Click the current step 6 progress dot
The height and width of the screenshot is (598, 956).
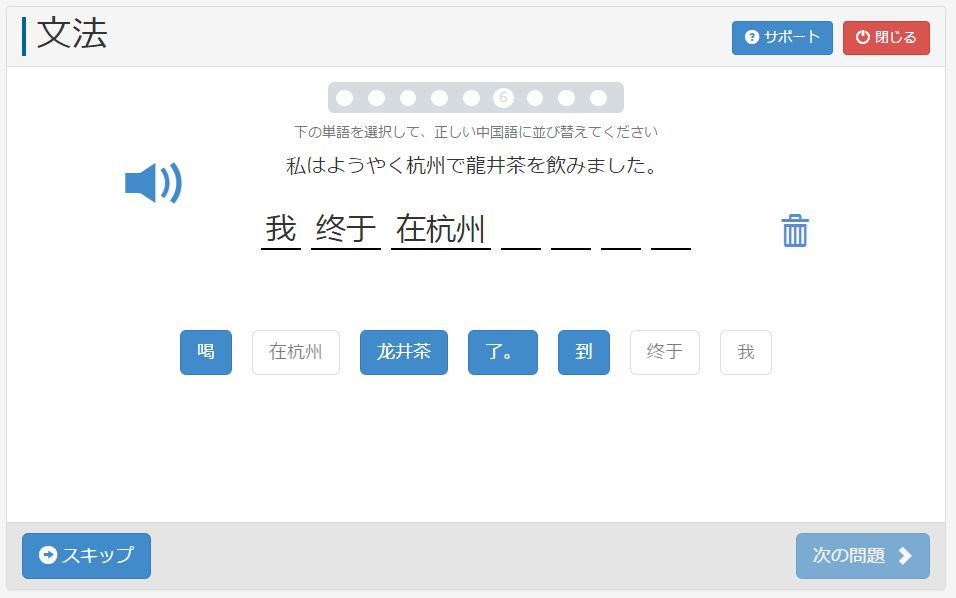point(503,98)
